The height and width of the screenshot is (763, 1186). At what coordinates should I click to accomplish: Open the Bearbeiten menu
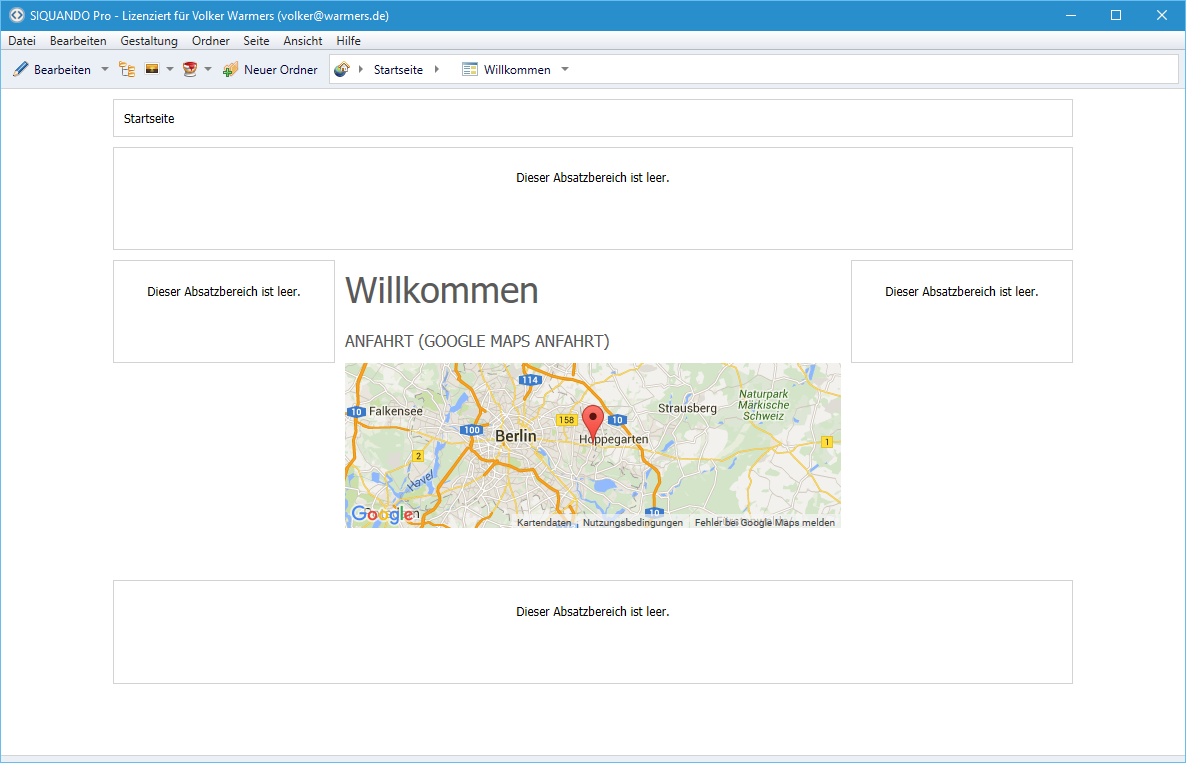tap(78, 41)
